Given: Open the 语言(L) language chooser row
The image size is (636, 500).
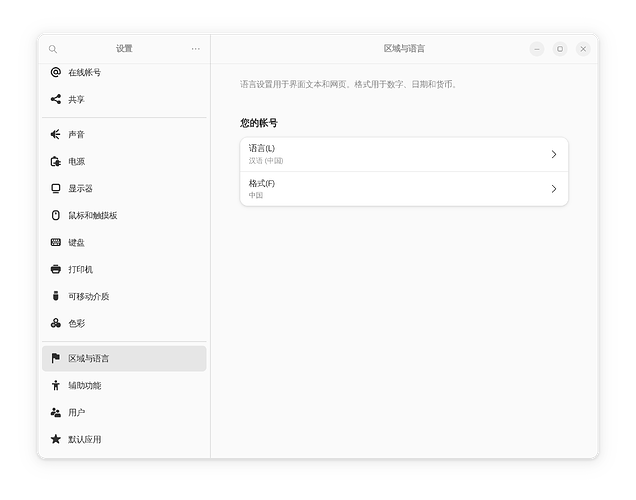Looking at the screenshot, I should (404, 154).
